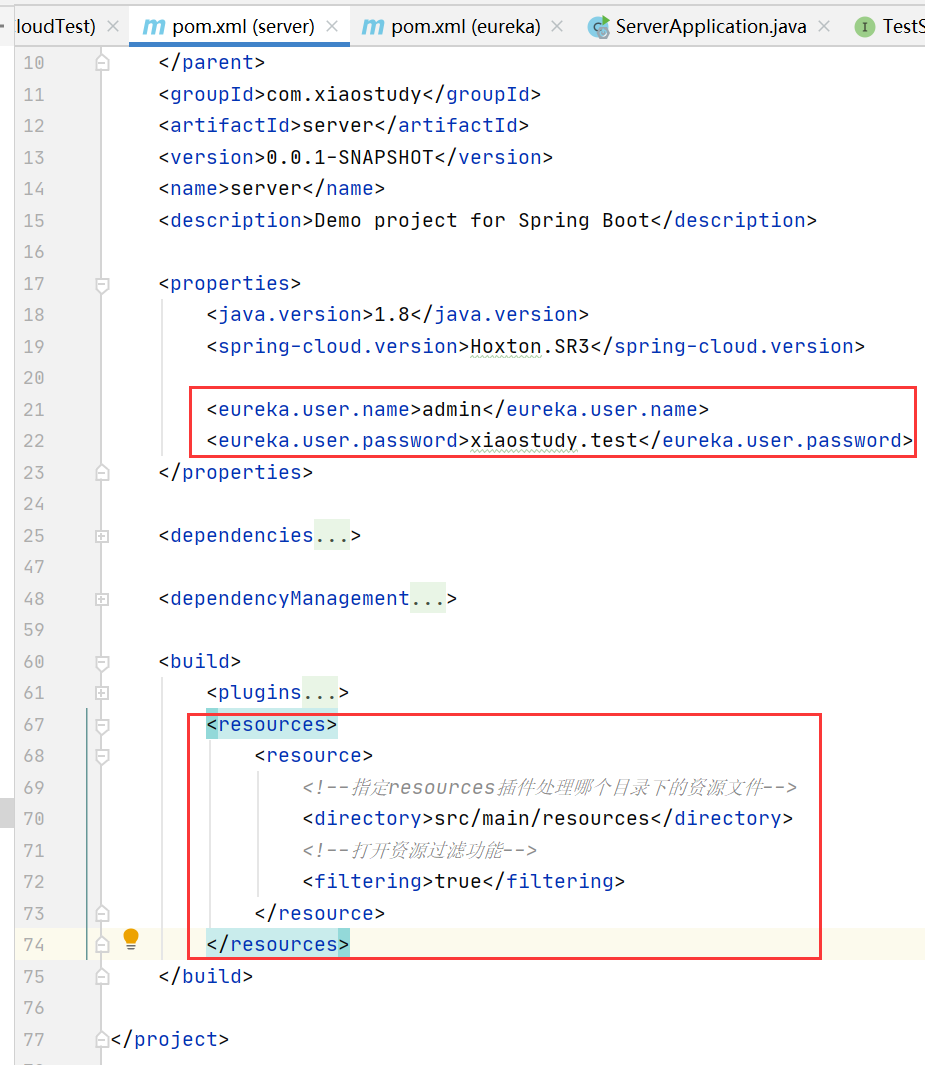Click the java.version value 1.8
The height and width of the screenshot is (1065, 925).
(x=392, y=314)
